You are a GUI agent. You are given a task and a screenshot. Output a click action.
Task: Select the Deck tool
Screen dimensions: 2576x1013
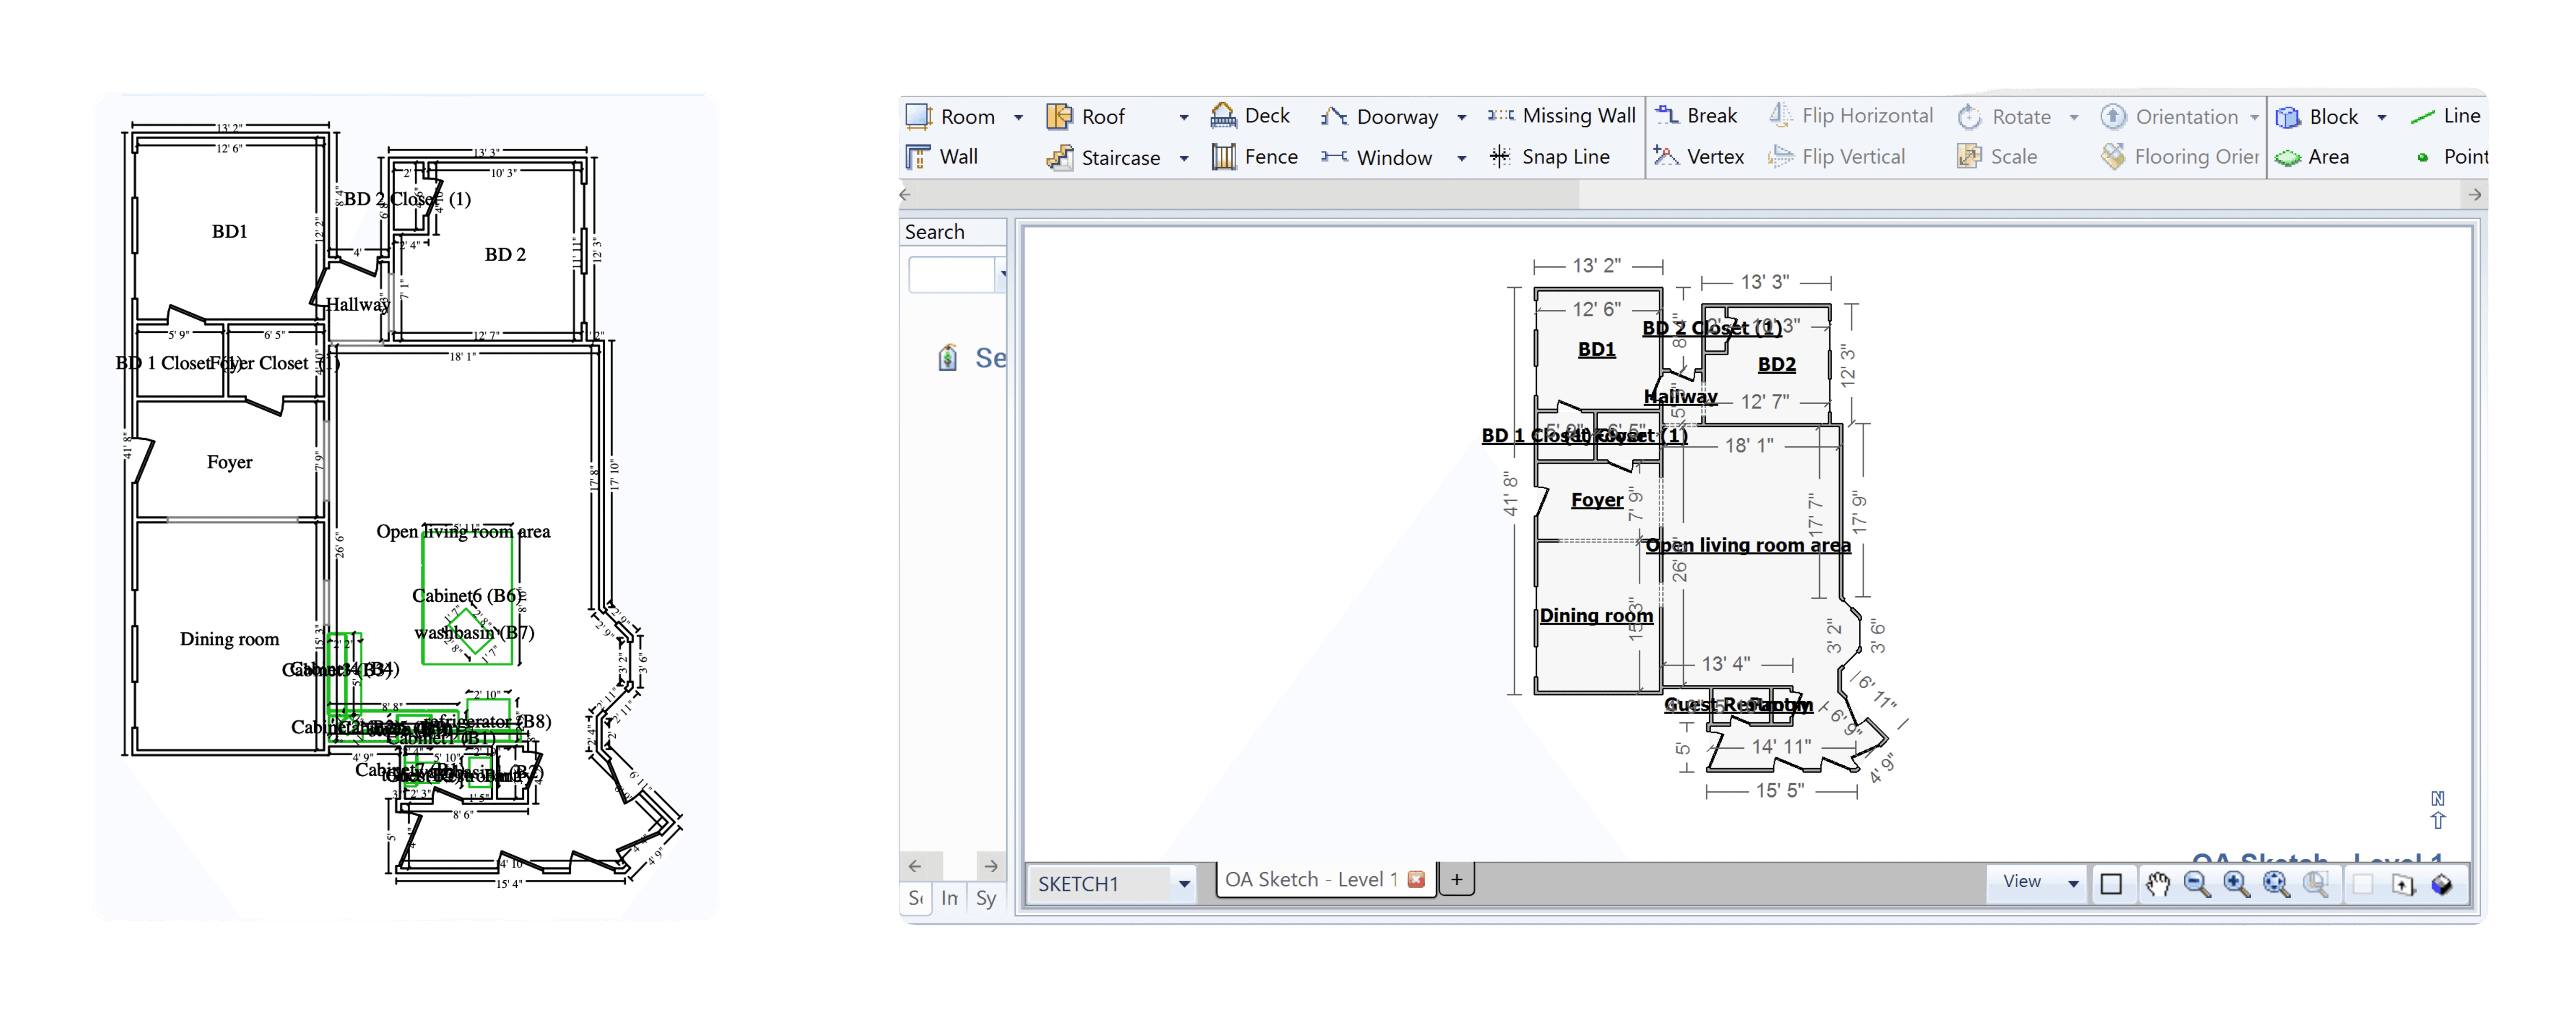point(1250,116)
